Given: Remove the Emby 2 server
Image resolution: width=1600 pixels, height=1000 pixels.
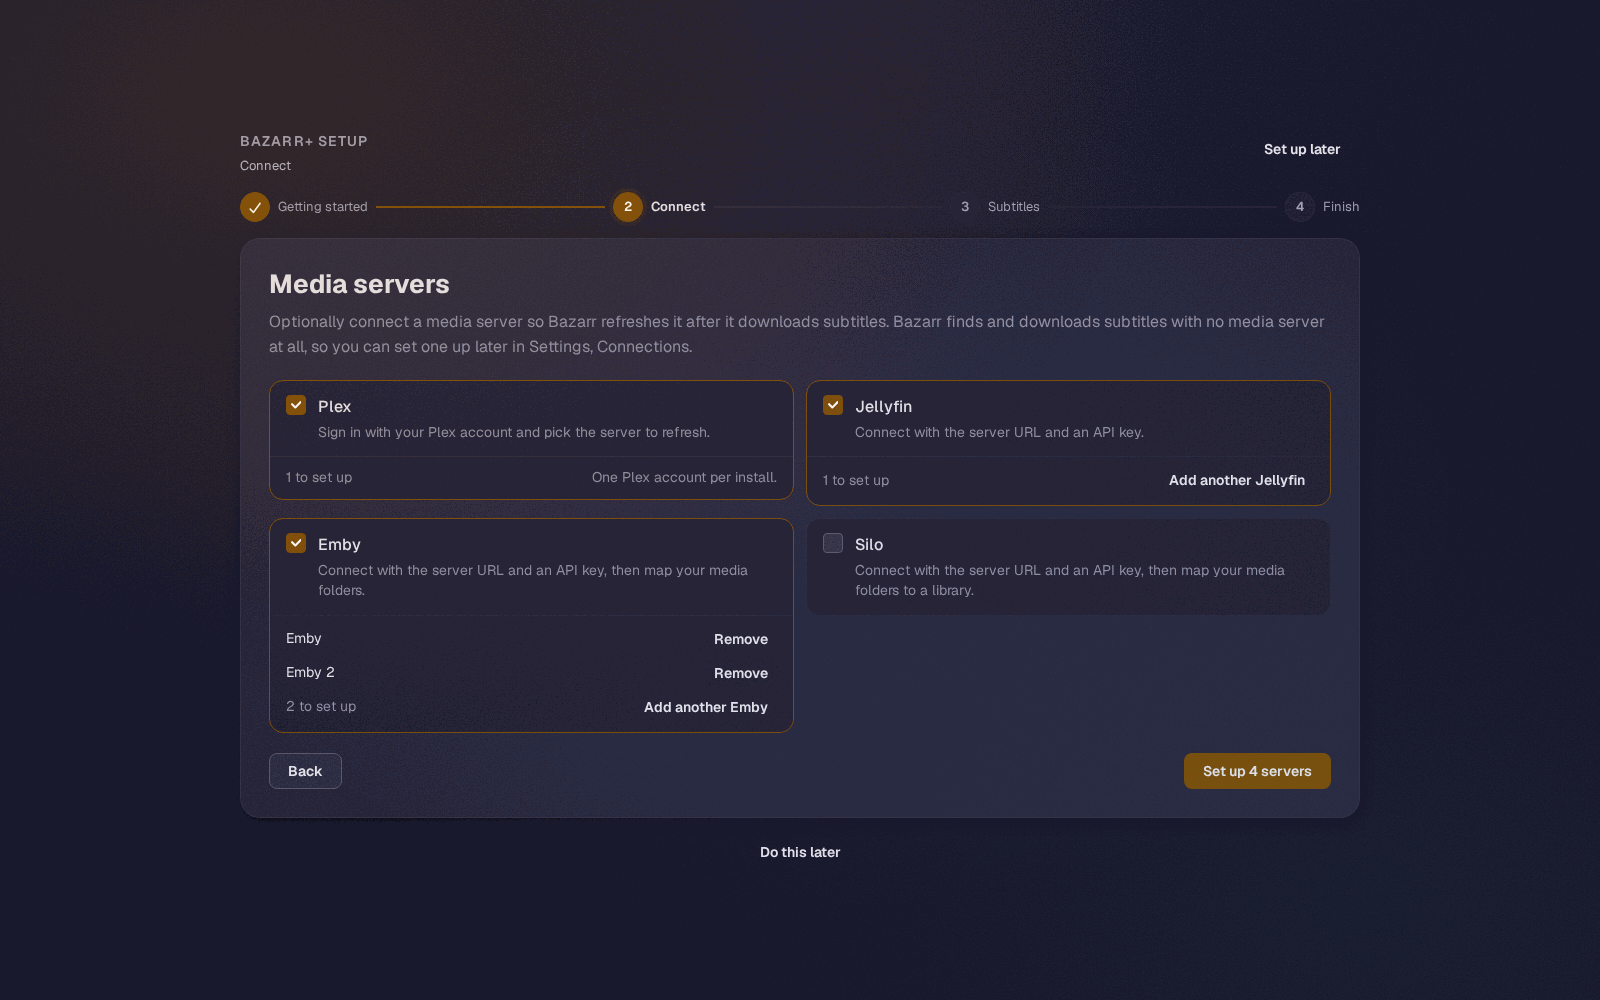Looking at the screenshot, I should pos(741,673).
